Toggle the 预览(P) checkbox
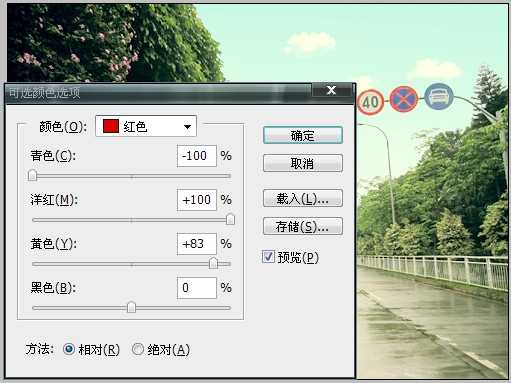Screen dimensions: 511x383 pyautogui.click(x=268, y=257)
